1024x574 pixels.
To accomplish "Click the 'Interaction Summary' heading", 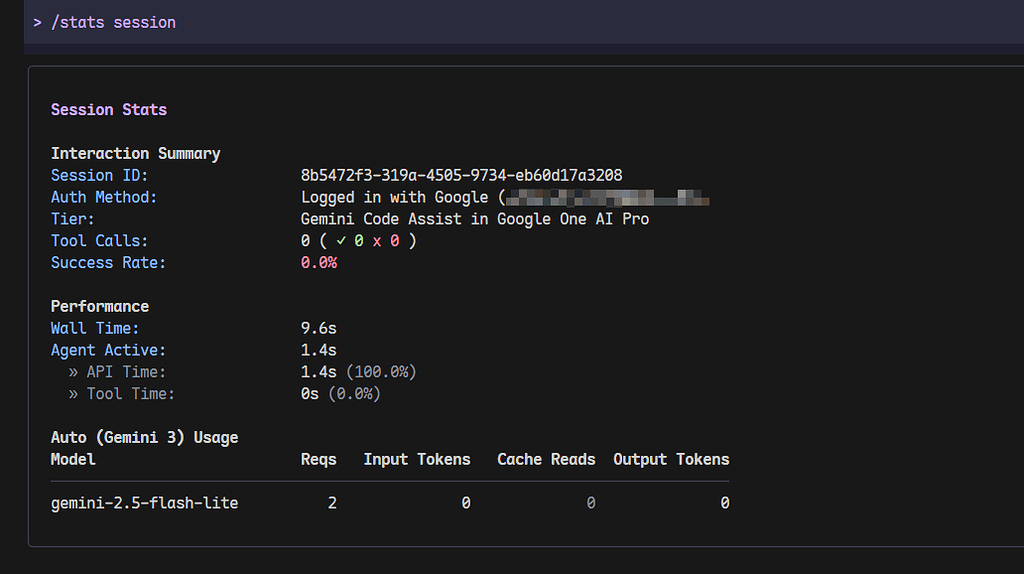I will click(136, 153).
